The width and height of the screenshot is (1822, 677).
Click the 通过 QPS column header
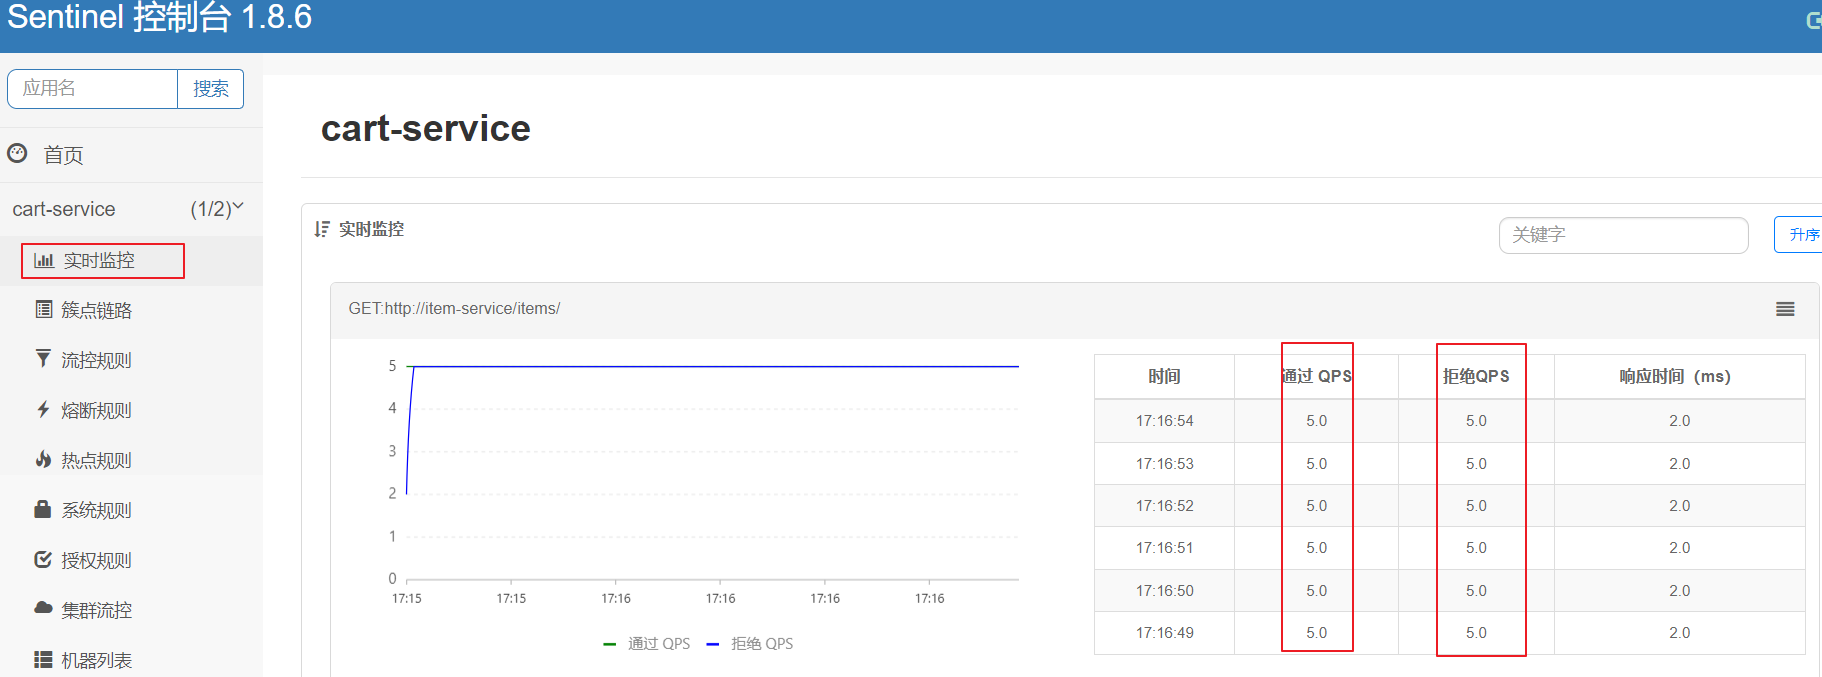coord(1316,377)
